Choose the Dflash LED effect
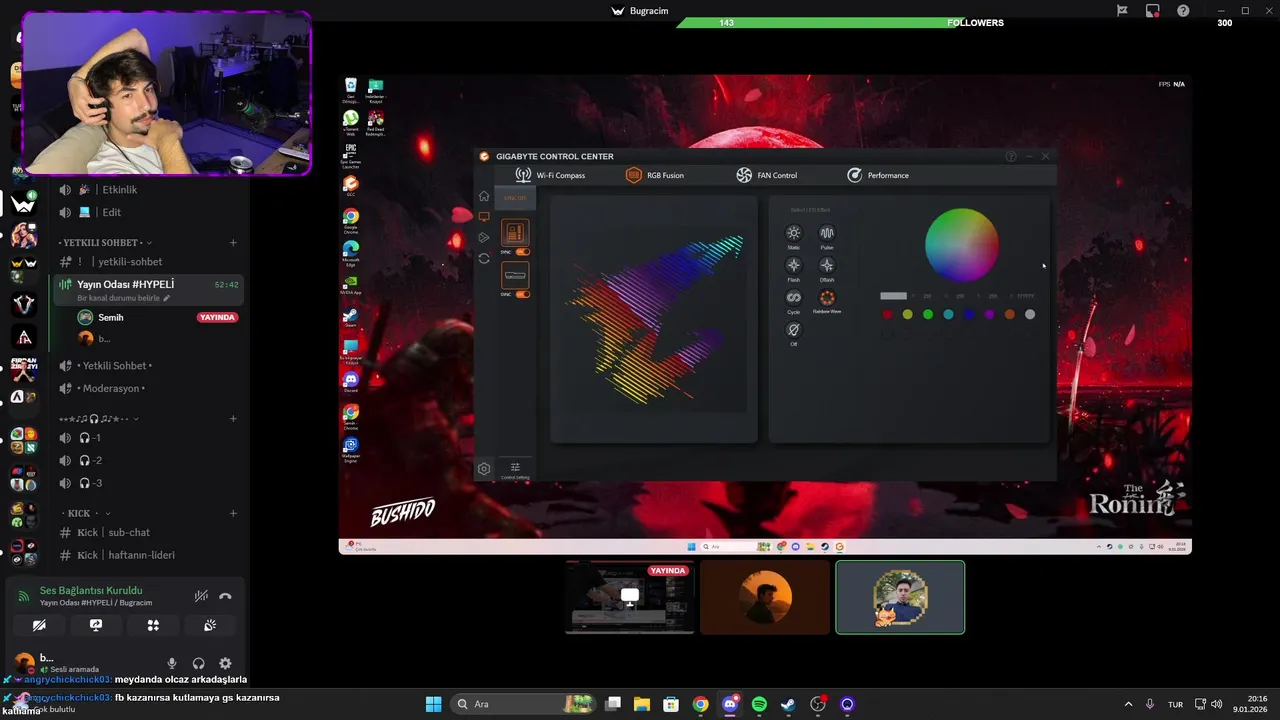 pyautogui.click(x=827, y=265)
